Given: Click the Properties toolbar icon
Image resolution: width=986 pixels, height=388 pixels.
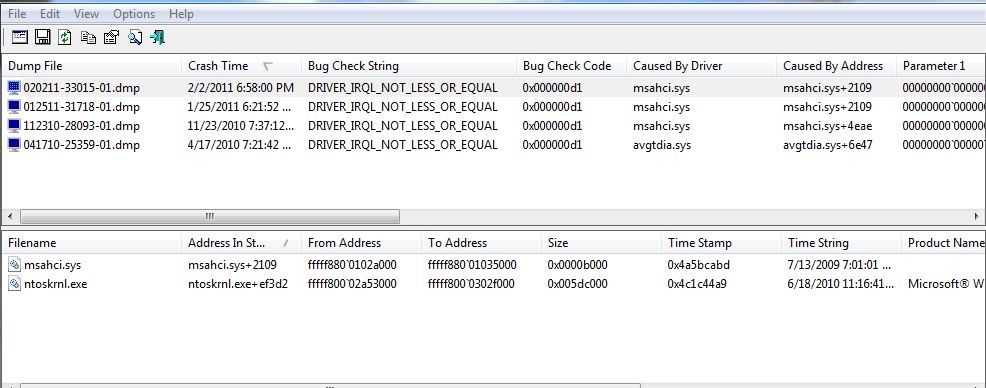Looking at the screenshot, I should [x=111, y=38].
